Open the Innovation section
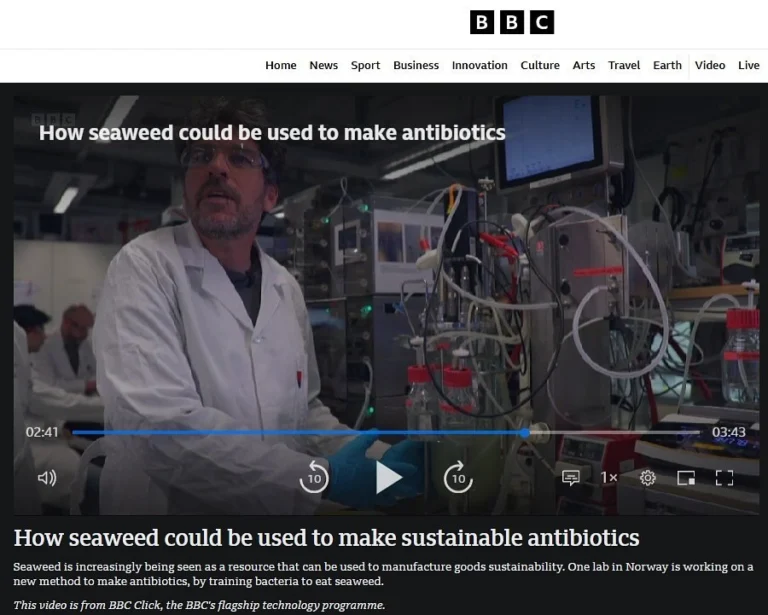This screenshot has height=615, width=768. [x=479, y=65]
